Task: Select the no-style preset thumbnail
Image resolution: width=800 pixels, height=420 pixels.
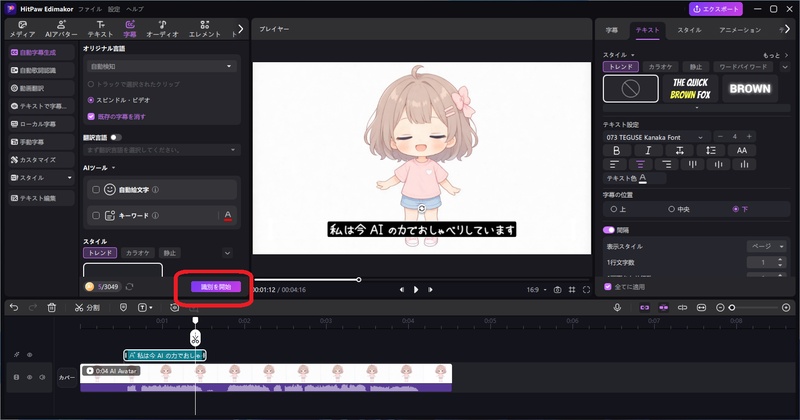Action: (x=631, y=89)
